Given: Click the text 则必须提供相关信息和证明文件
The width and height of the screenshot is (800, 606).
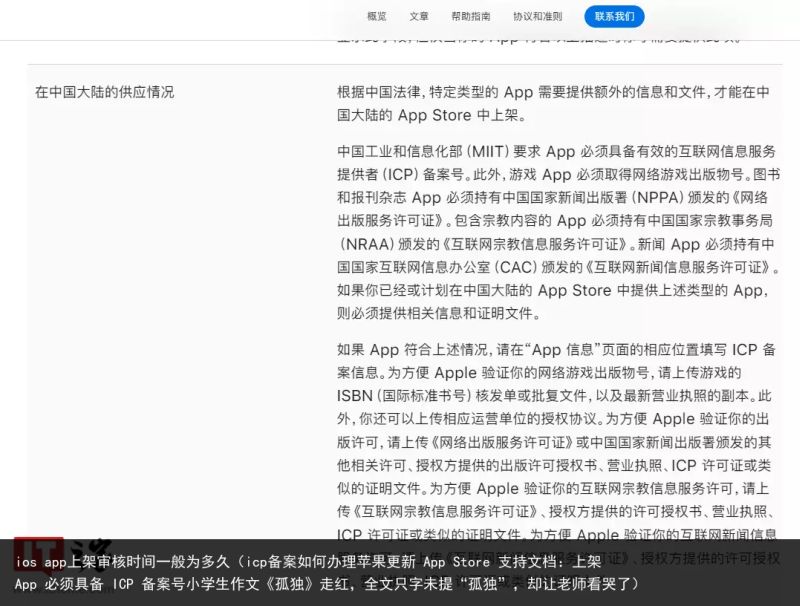Looking at the screenshot, I should pyautogui.click(x=438, y=313).
